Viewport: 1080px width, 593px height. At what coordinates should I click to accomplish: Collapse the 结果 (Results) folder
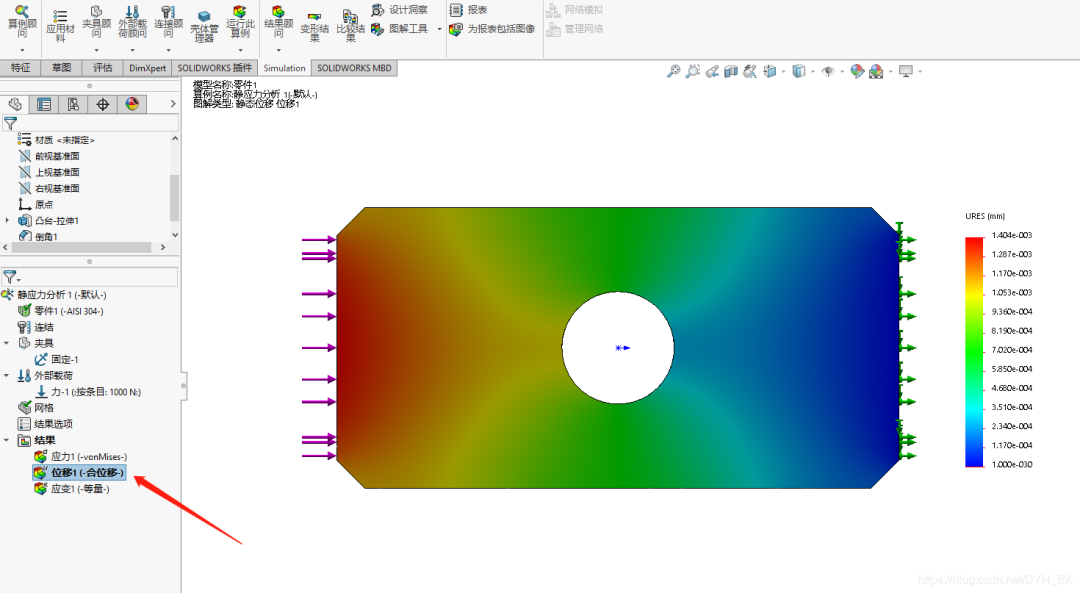pyautogui.click(x=7, y=439)
